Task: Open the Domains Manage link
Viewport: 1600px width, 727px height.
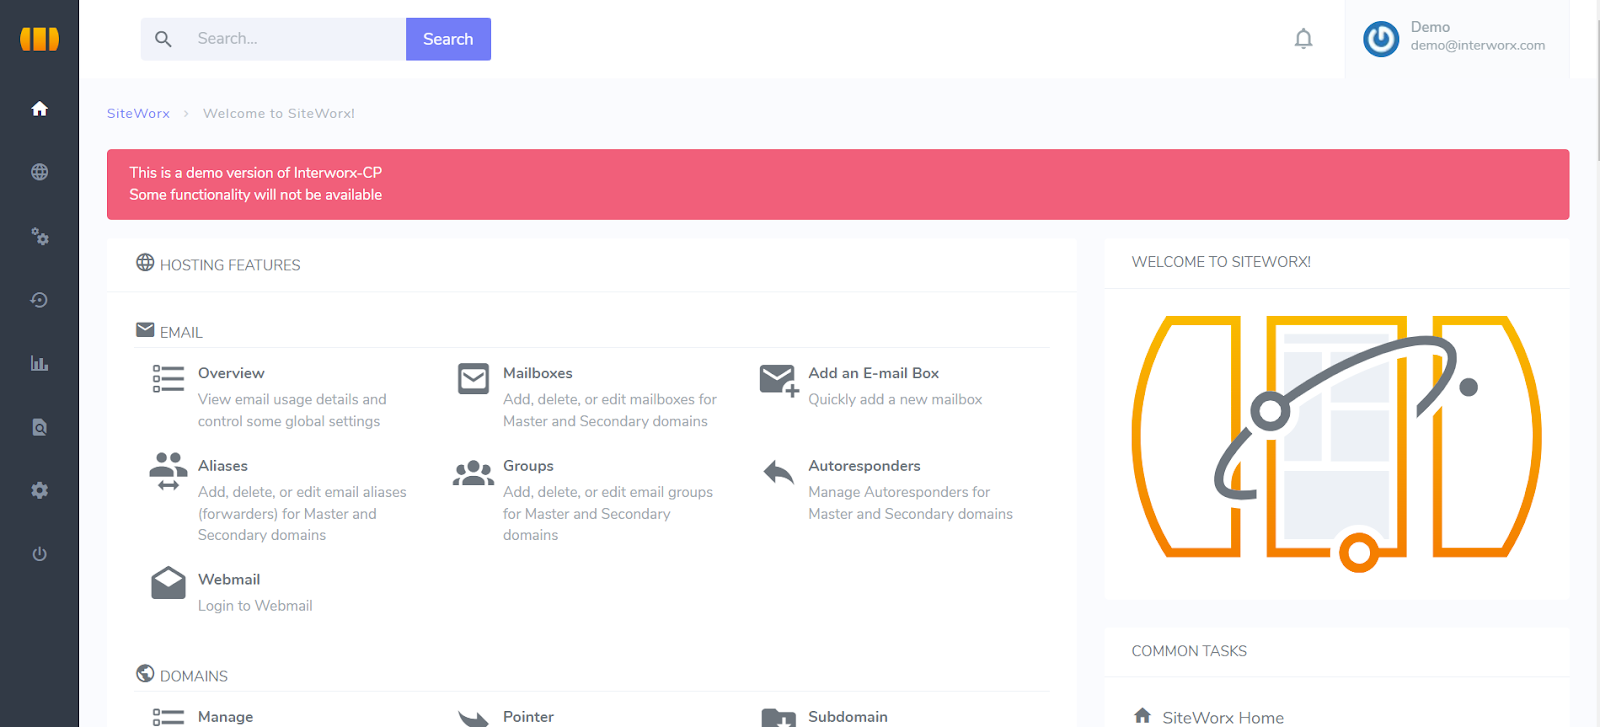Action: (x=225, y=717)
